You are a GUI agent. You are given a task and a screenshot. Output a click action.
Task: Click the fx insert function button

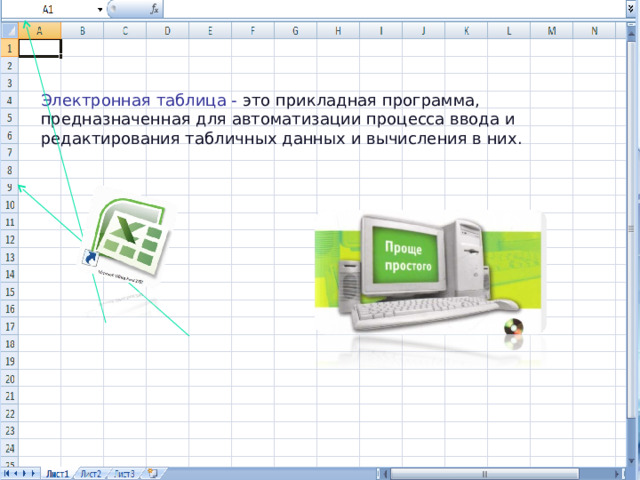154,9
